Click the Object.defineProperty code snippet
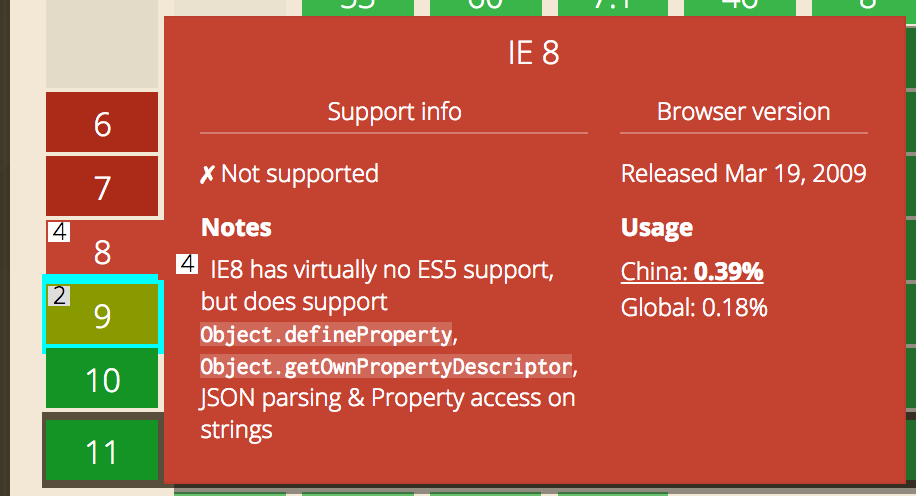This screenshot has width=916, height=496. click(x=326, y=333)
